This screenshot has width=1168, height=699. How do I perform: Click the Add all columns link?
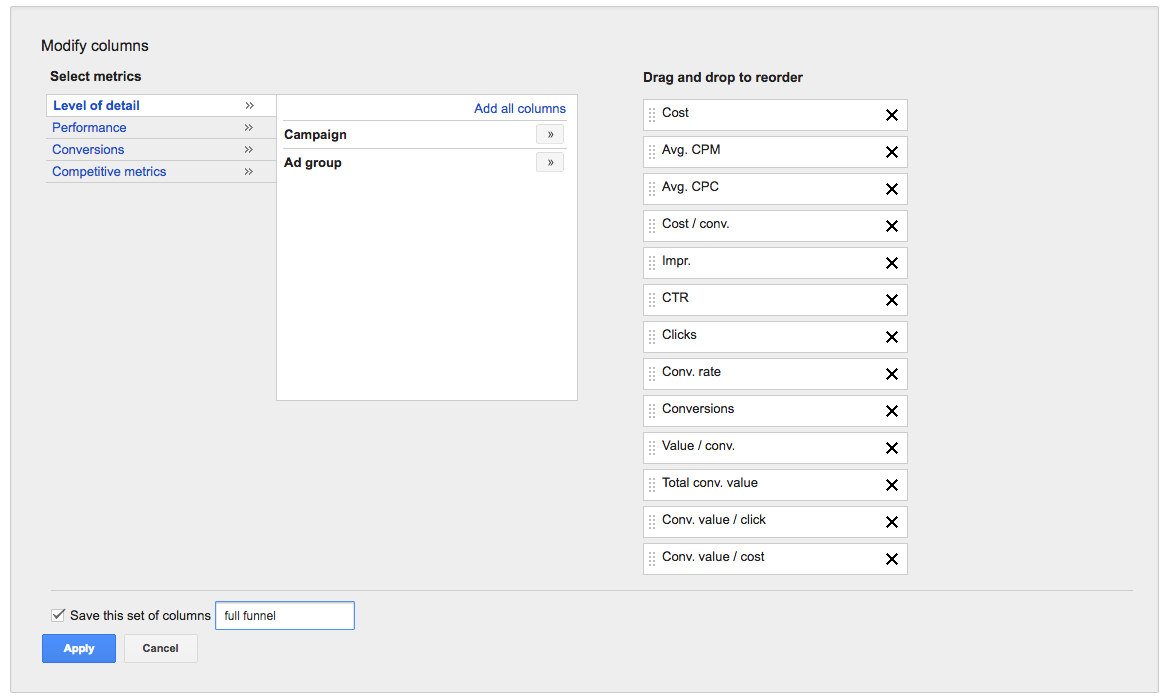click(521, 108)
